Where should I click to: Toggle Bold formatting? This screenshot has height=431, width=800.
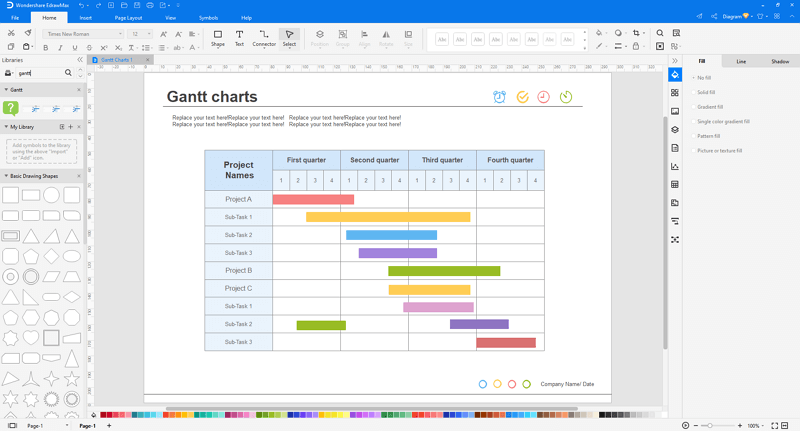pos(45,47)
